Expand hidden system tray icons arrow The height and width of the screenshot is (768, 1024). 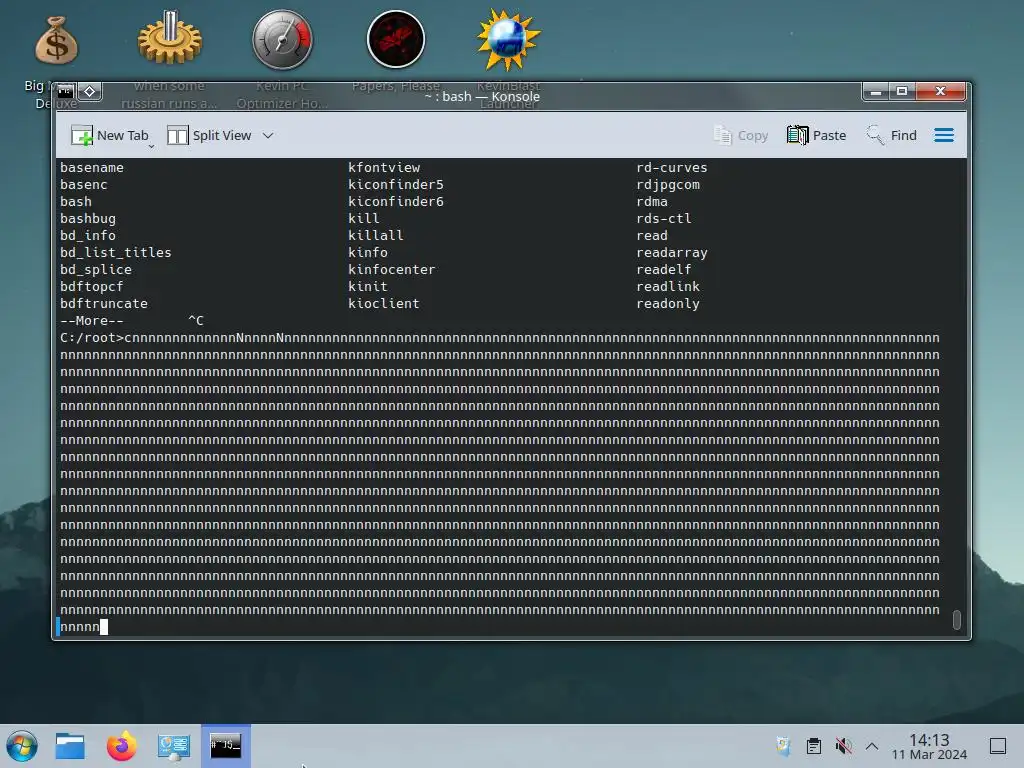(x=872, y=746)
